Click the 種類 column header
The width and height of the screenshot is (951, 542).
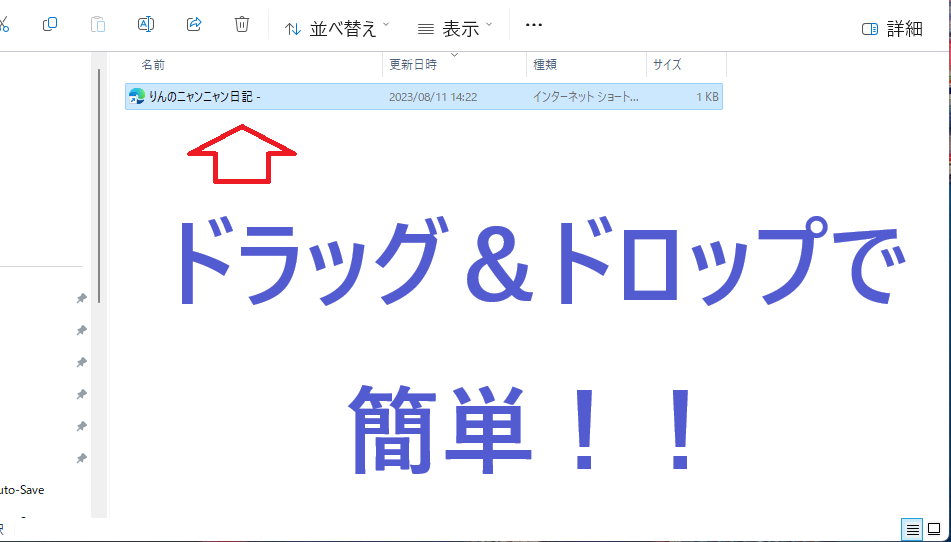tap(545, 65)
